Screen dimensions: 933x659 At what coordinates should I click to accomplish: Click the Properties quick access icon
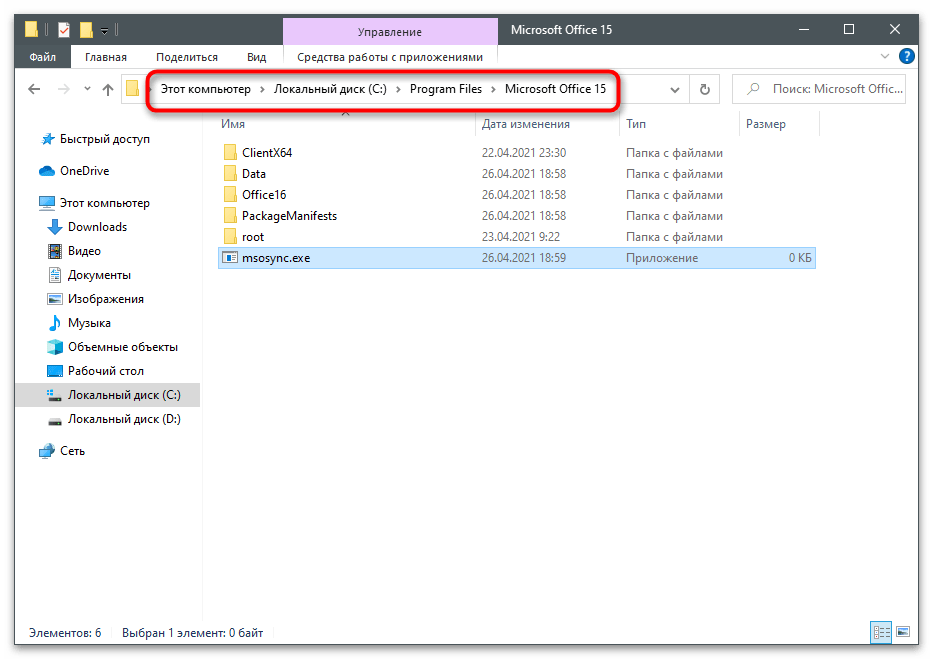pyautogui.click(x=64, y=29)
